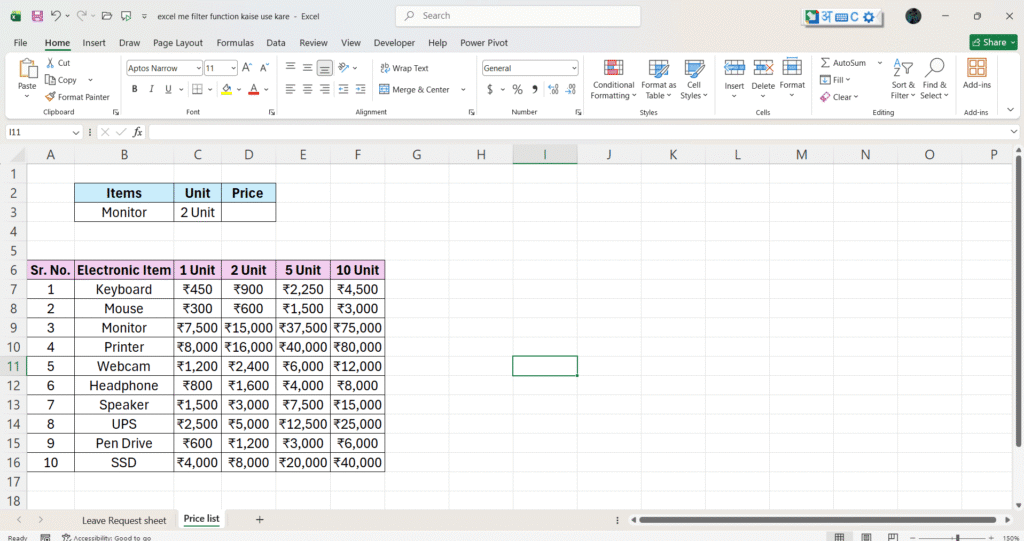
Task: Open the Font Color dropdown arrow
Action: click(x=266, y=90)
